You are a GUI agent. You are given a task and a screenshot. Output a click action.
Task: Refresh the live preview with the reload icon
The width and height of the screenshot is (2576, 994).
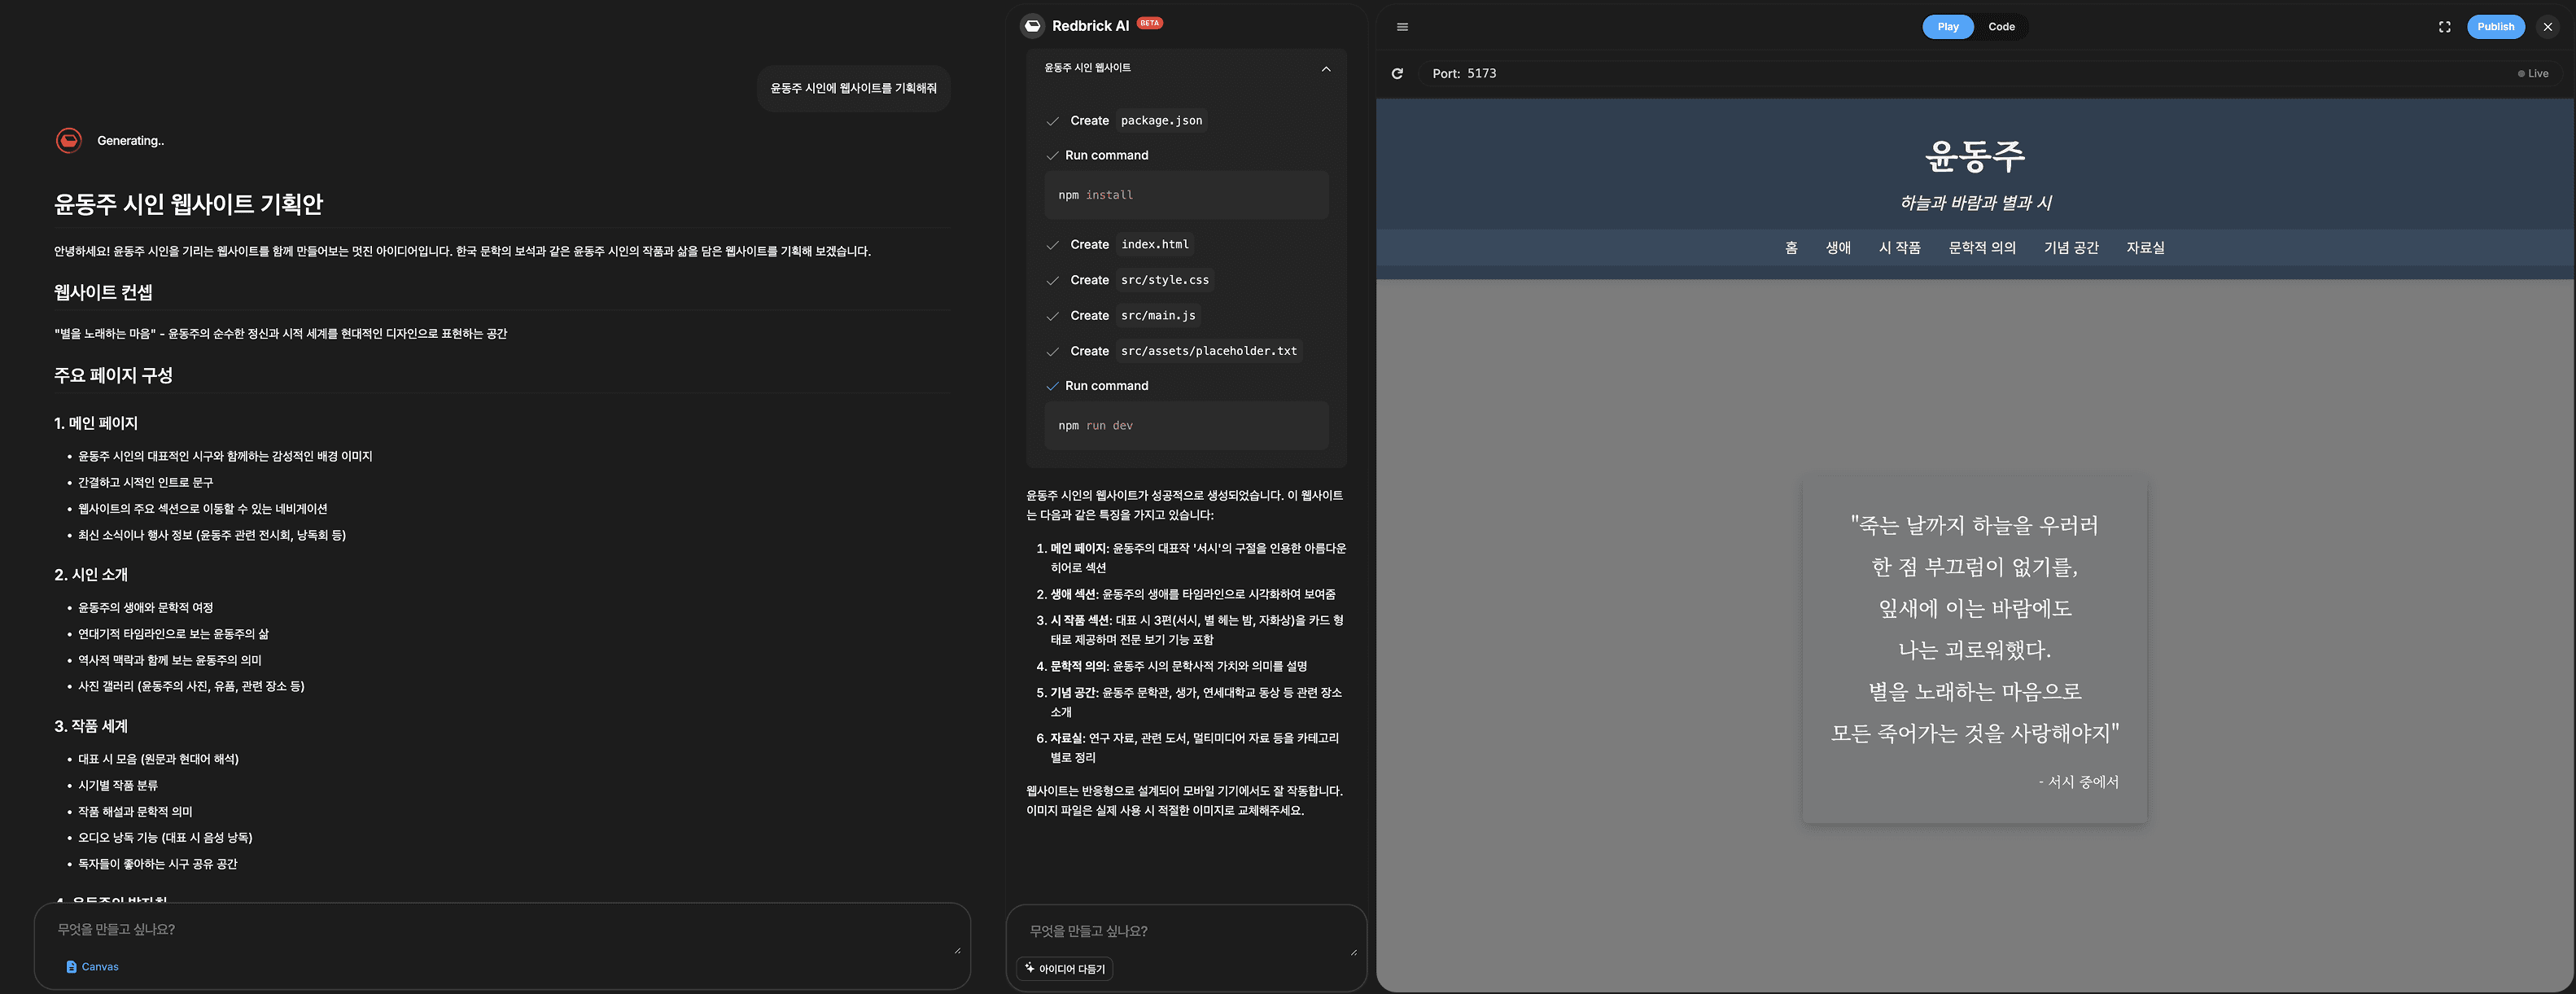pyautogui.click(x=1398, y=73)
